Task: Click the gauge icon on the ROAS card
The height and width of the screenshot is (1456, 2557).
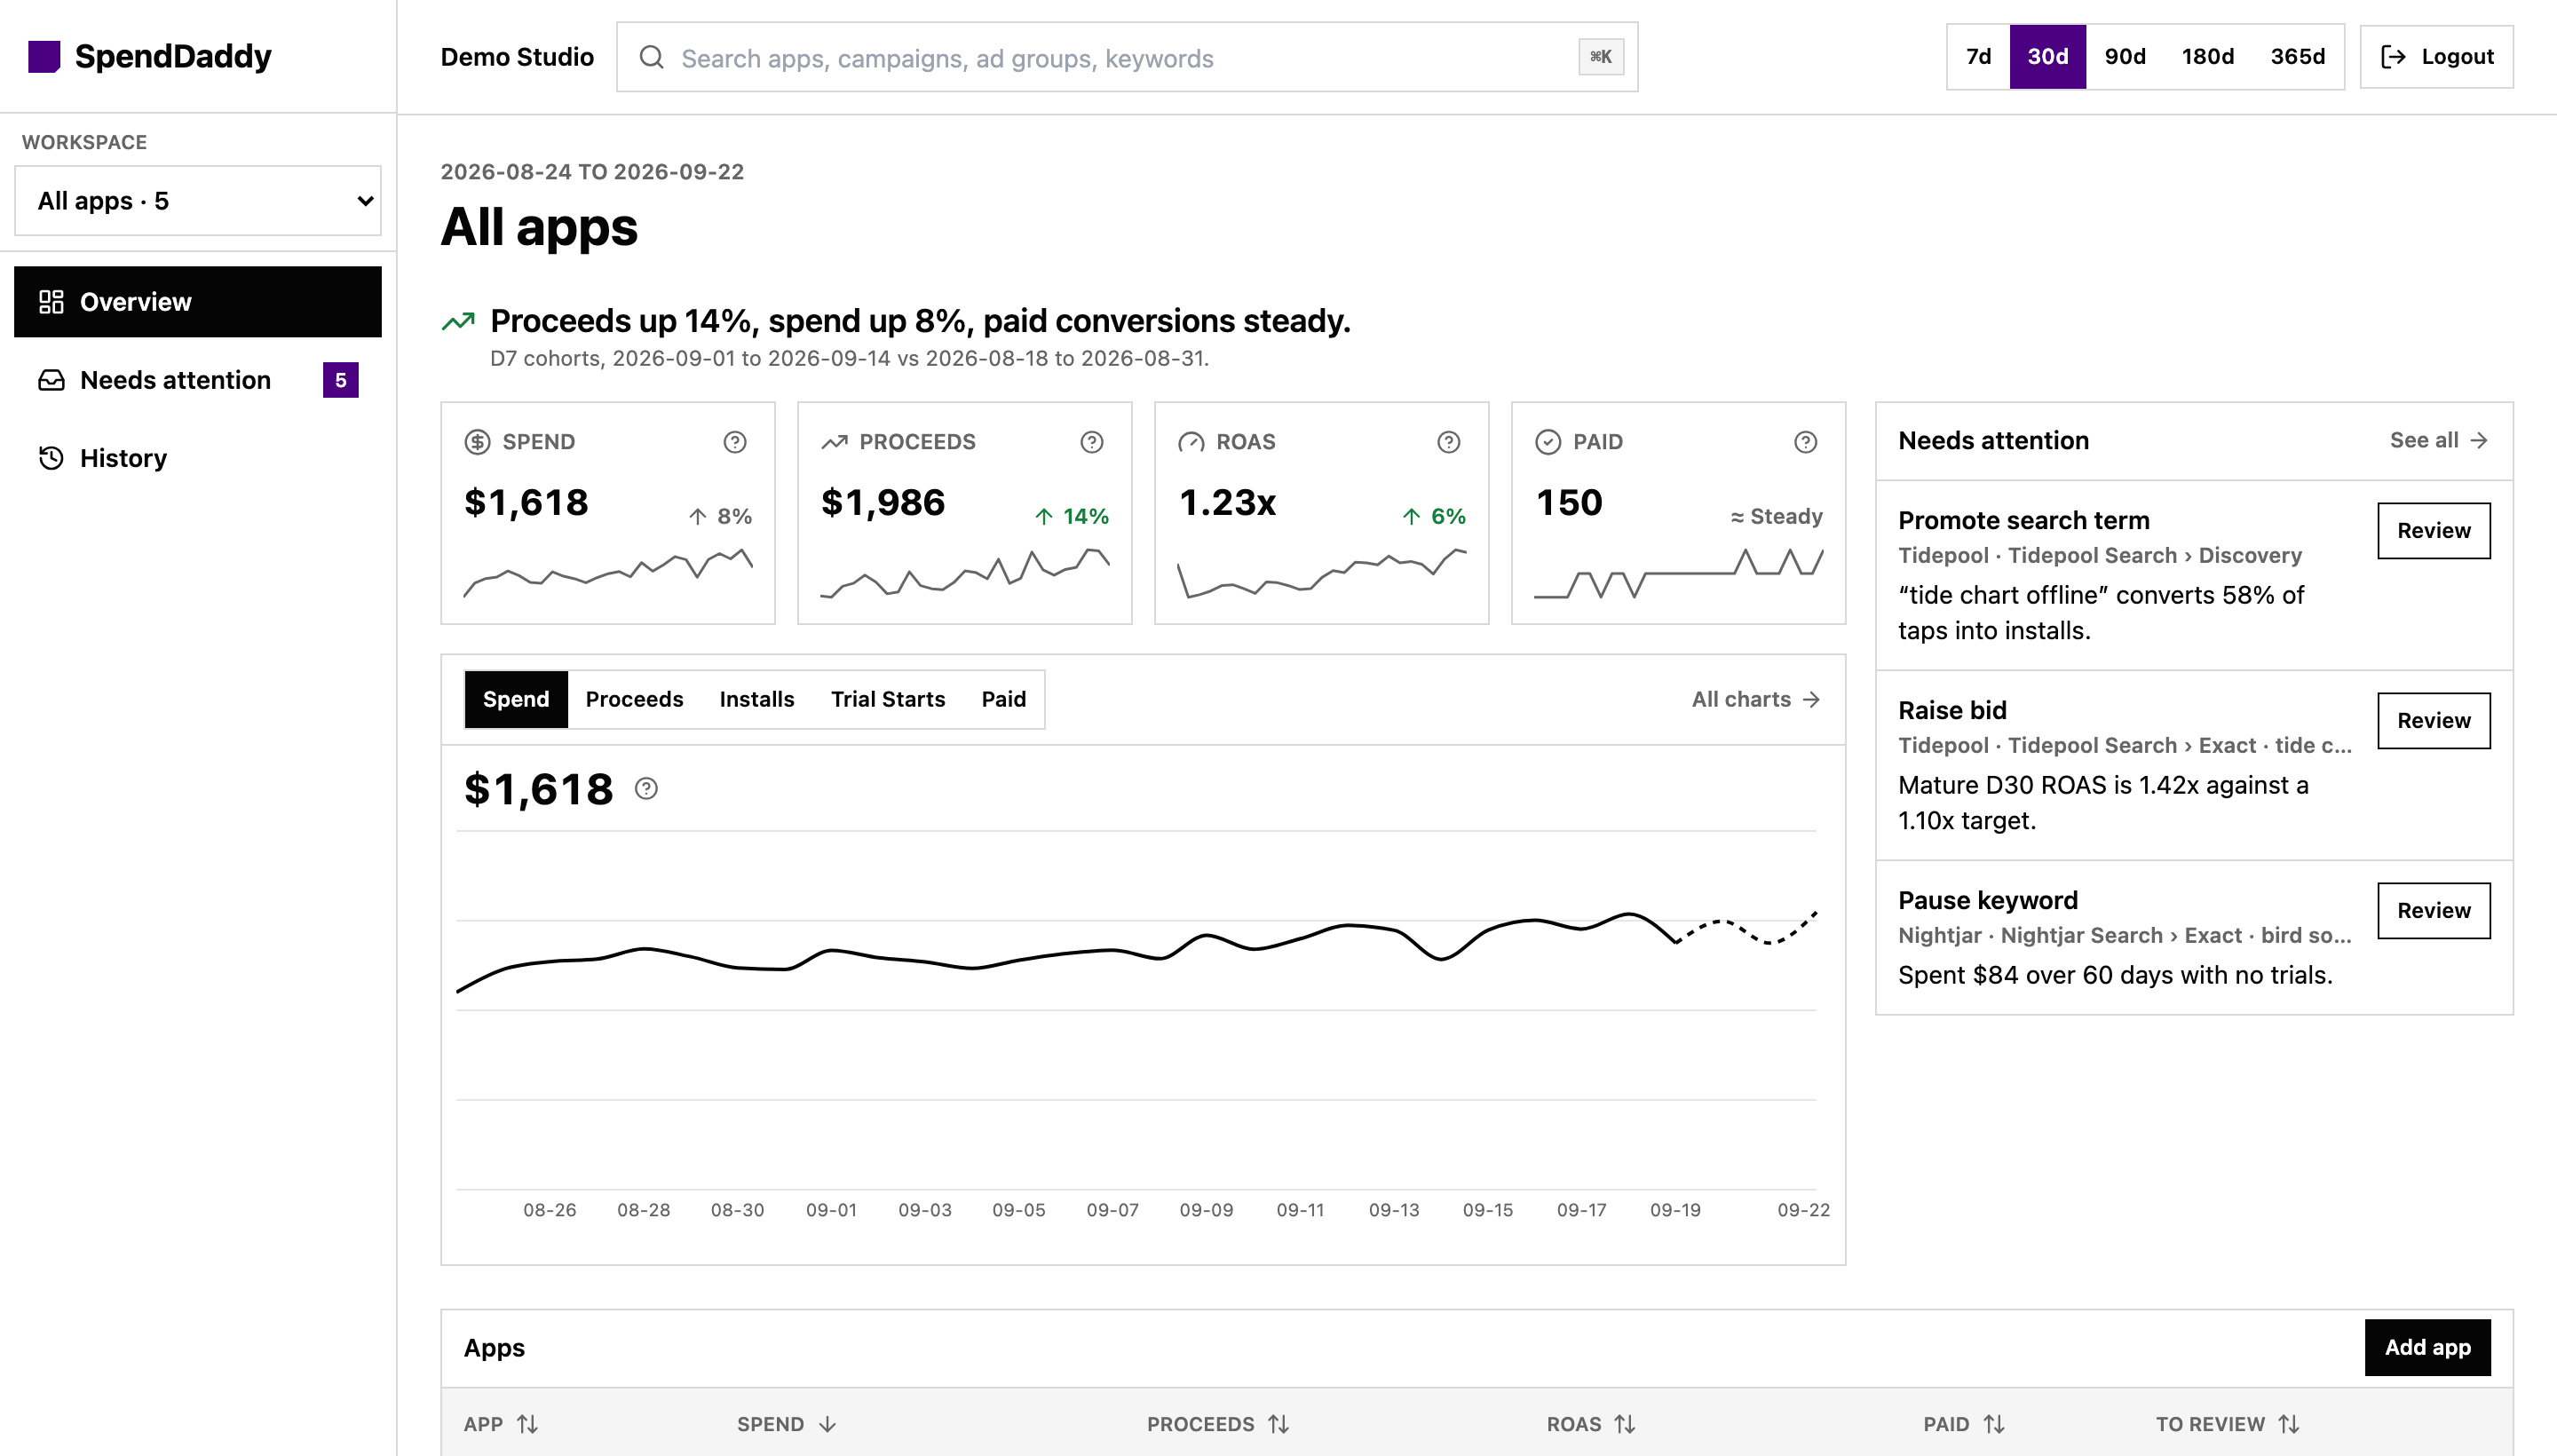Action: [1191, 442]
